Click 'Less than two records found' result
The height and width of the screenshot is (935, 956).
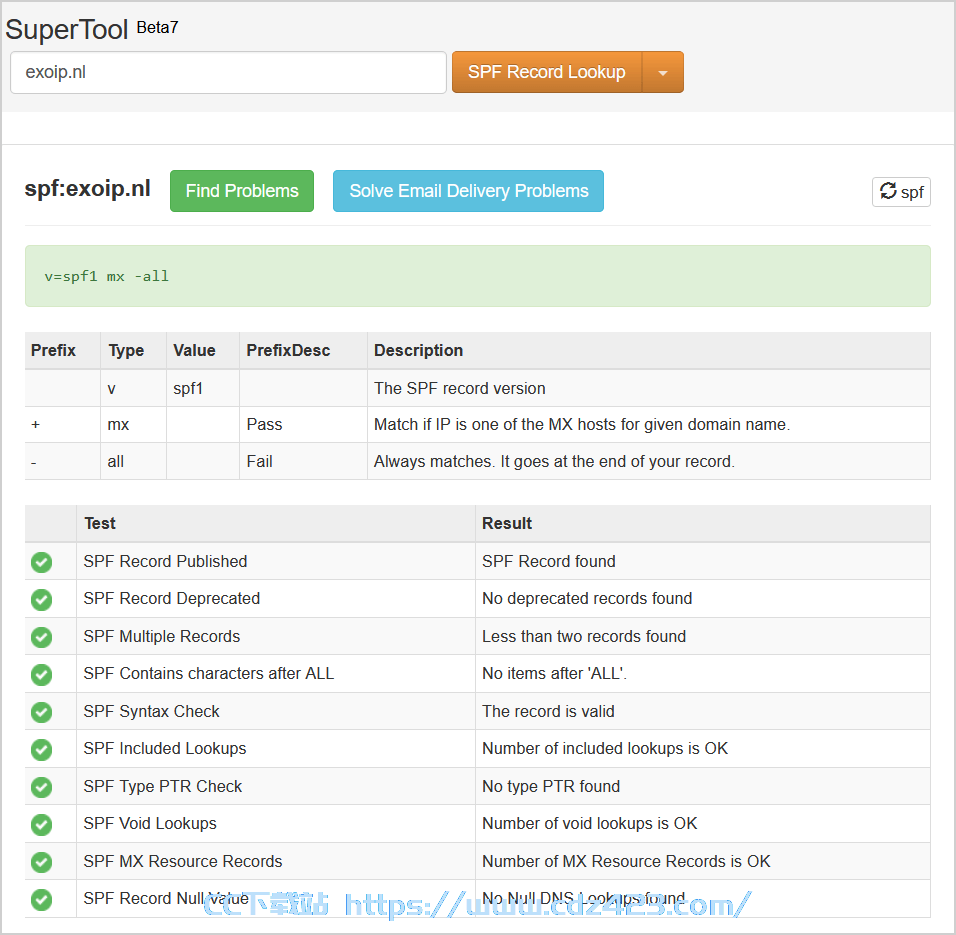[x=584, y=636]
